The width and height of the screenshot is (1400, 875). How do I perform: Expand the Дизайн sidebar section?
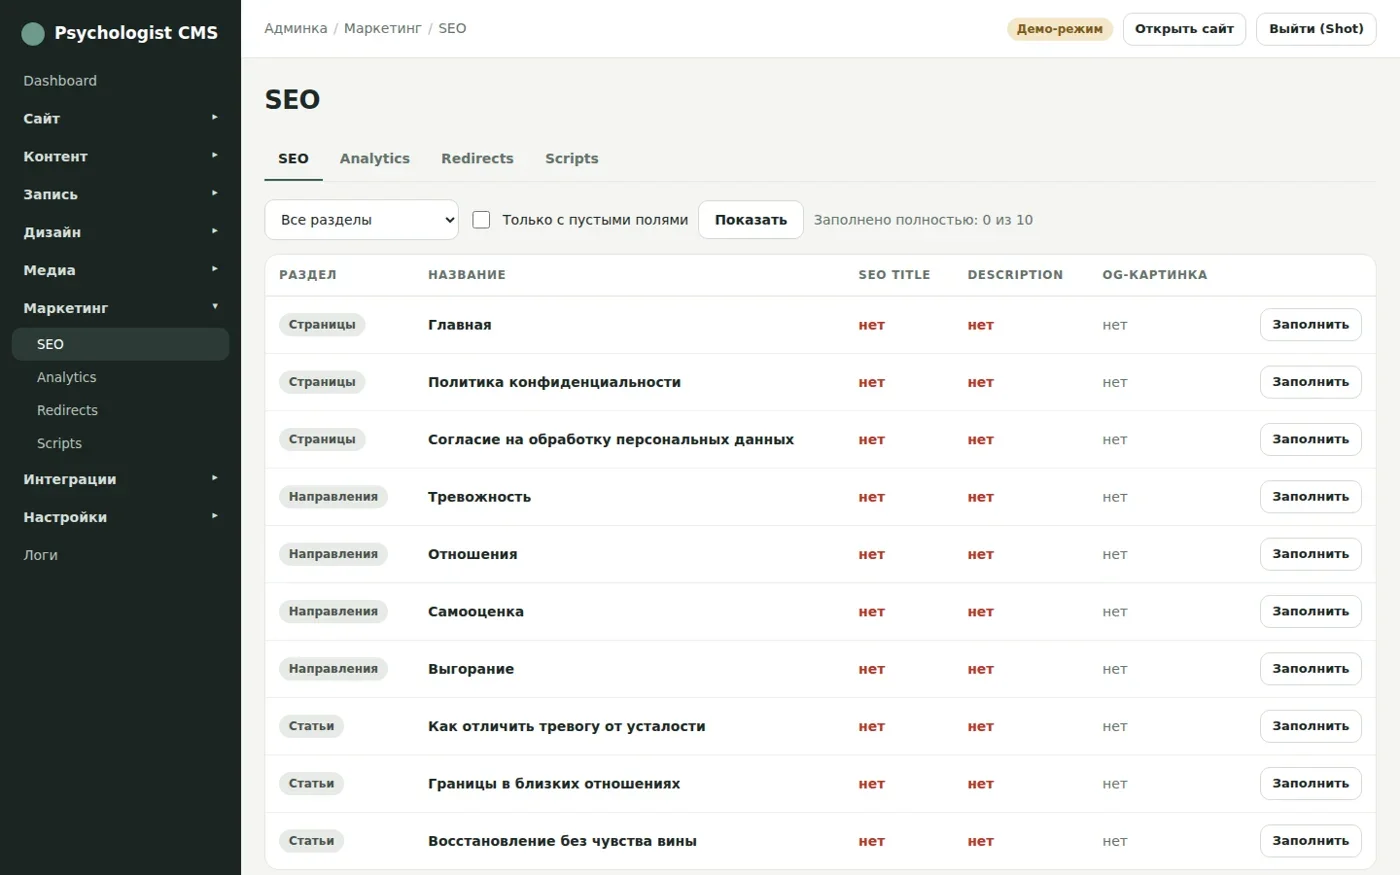click(120, 232)
